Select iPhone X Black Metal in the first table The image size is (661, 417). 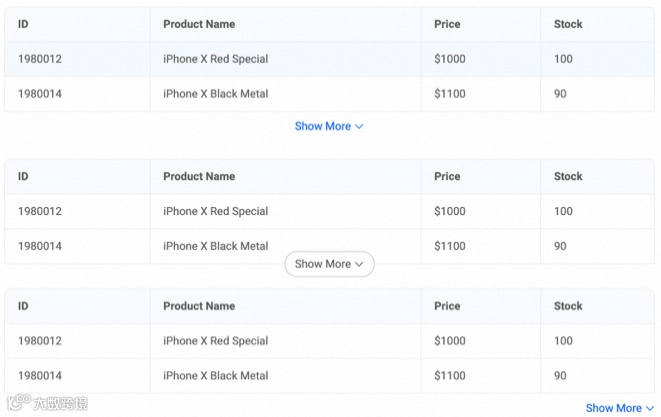tap(215, 94)
